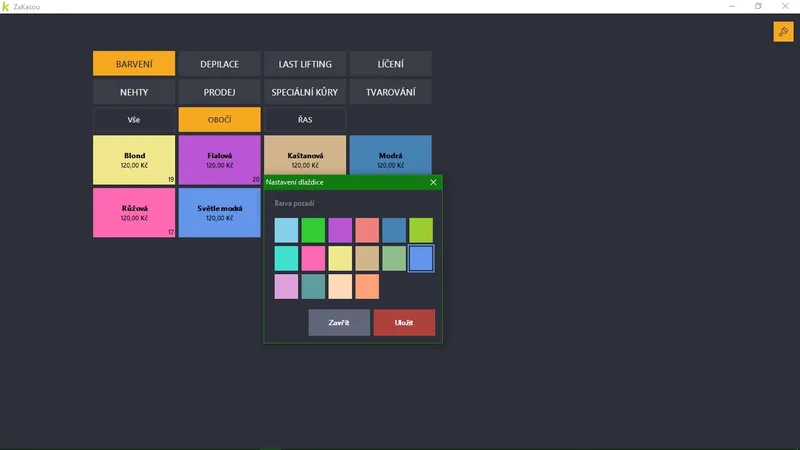Close the Nastavení dlaždice dialog

click(433, 182)
